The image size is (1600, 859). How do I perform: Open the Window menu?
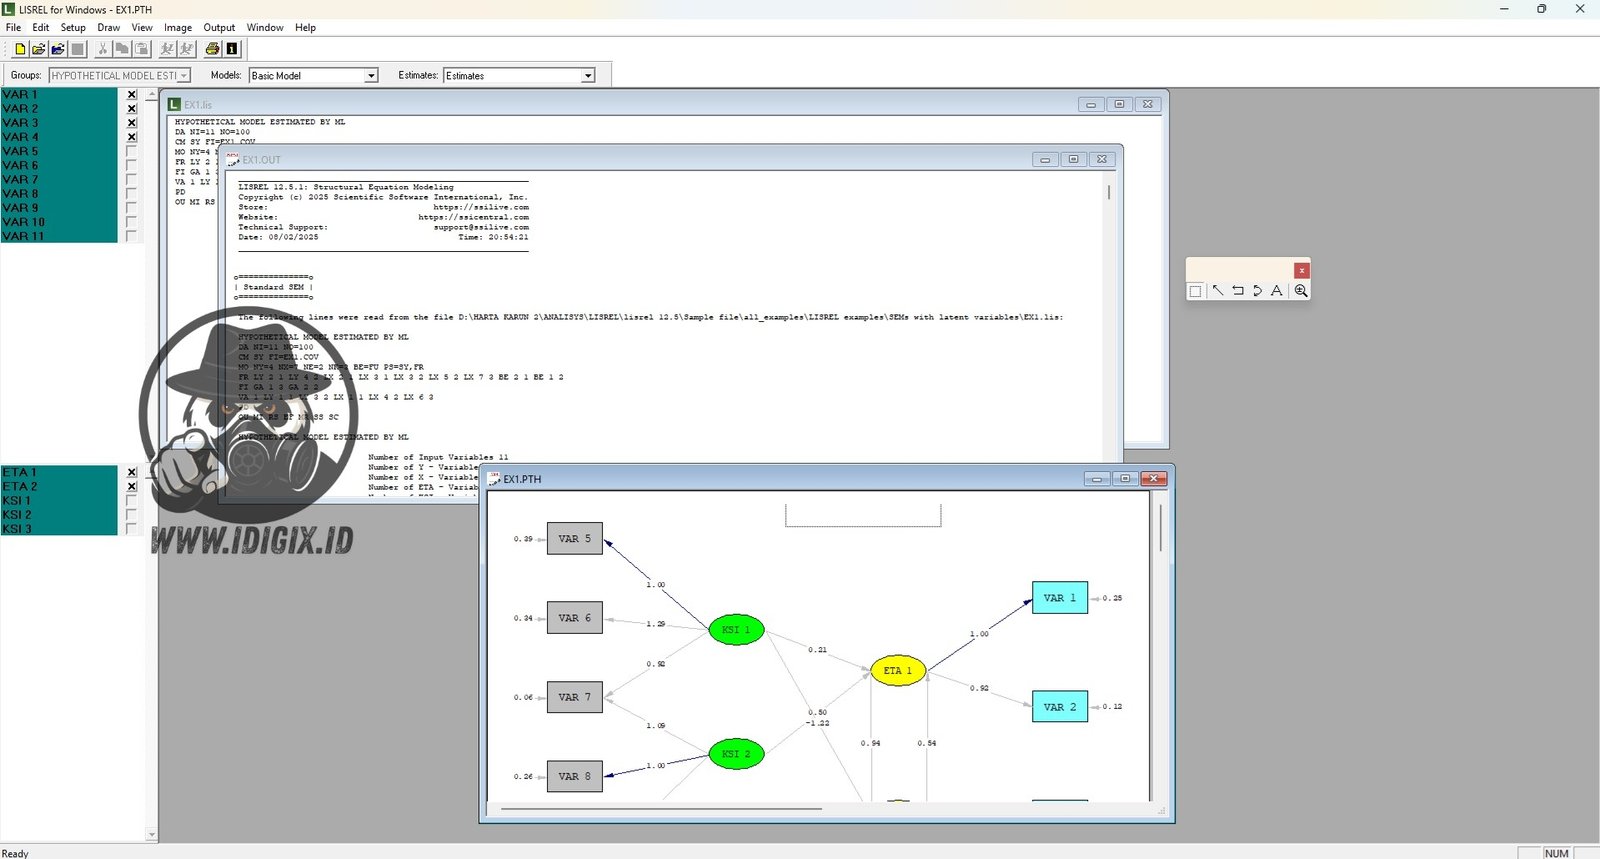(x=265, y=27)
